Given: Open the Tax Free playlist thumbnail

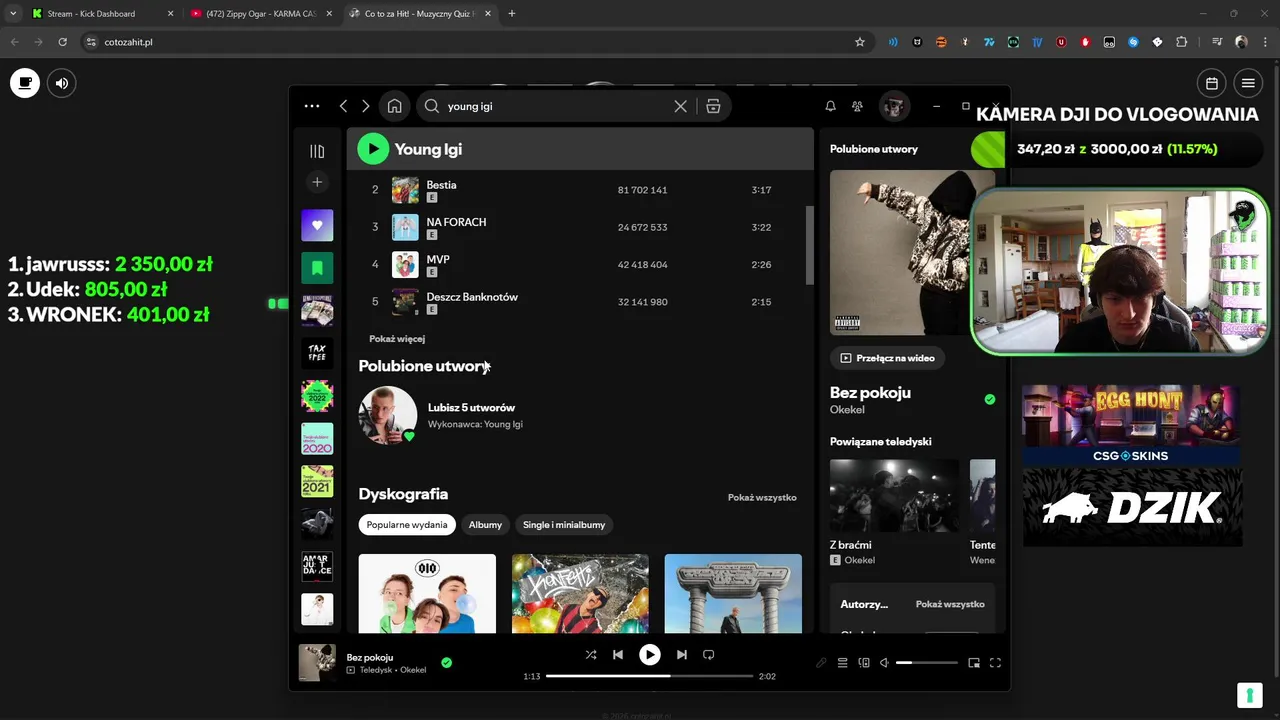Looking at the screenshot, I should pyautogui.click(x=317, y=353).
